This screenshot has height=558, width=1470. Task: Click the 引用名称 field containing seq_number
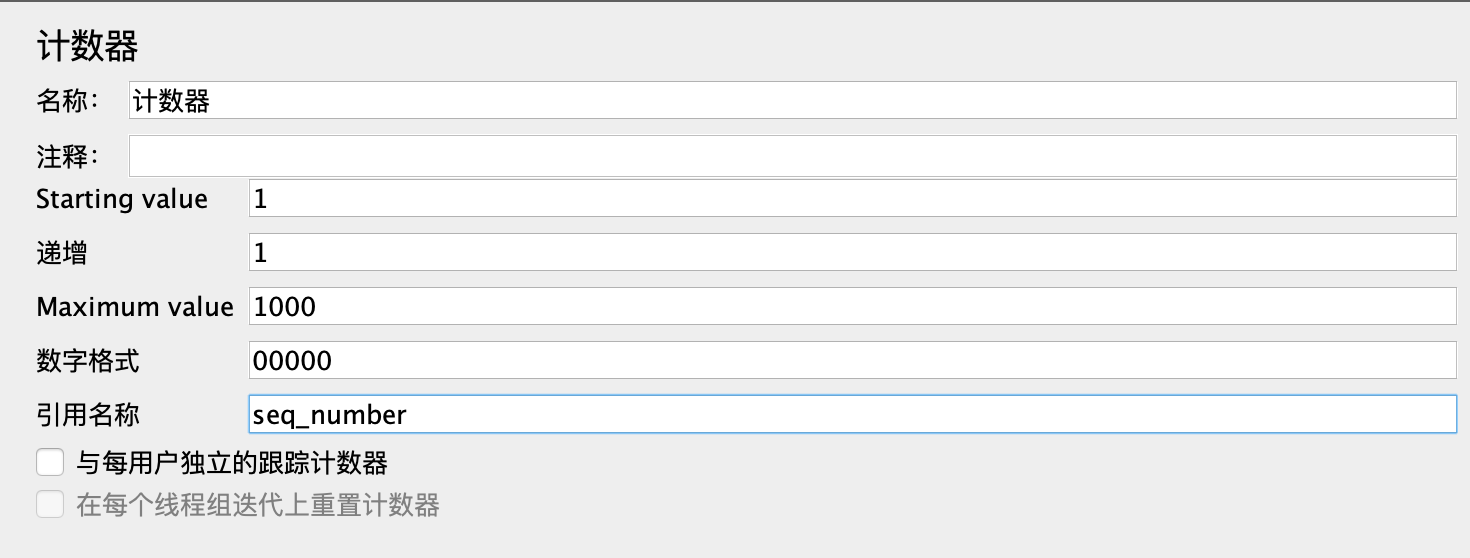pos(852,414)
